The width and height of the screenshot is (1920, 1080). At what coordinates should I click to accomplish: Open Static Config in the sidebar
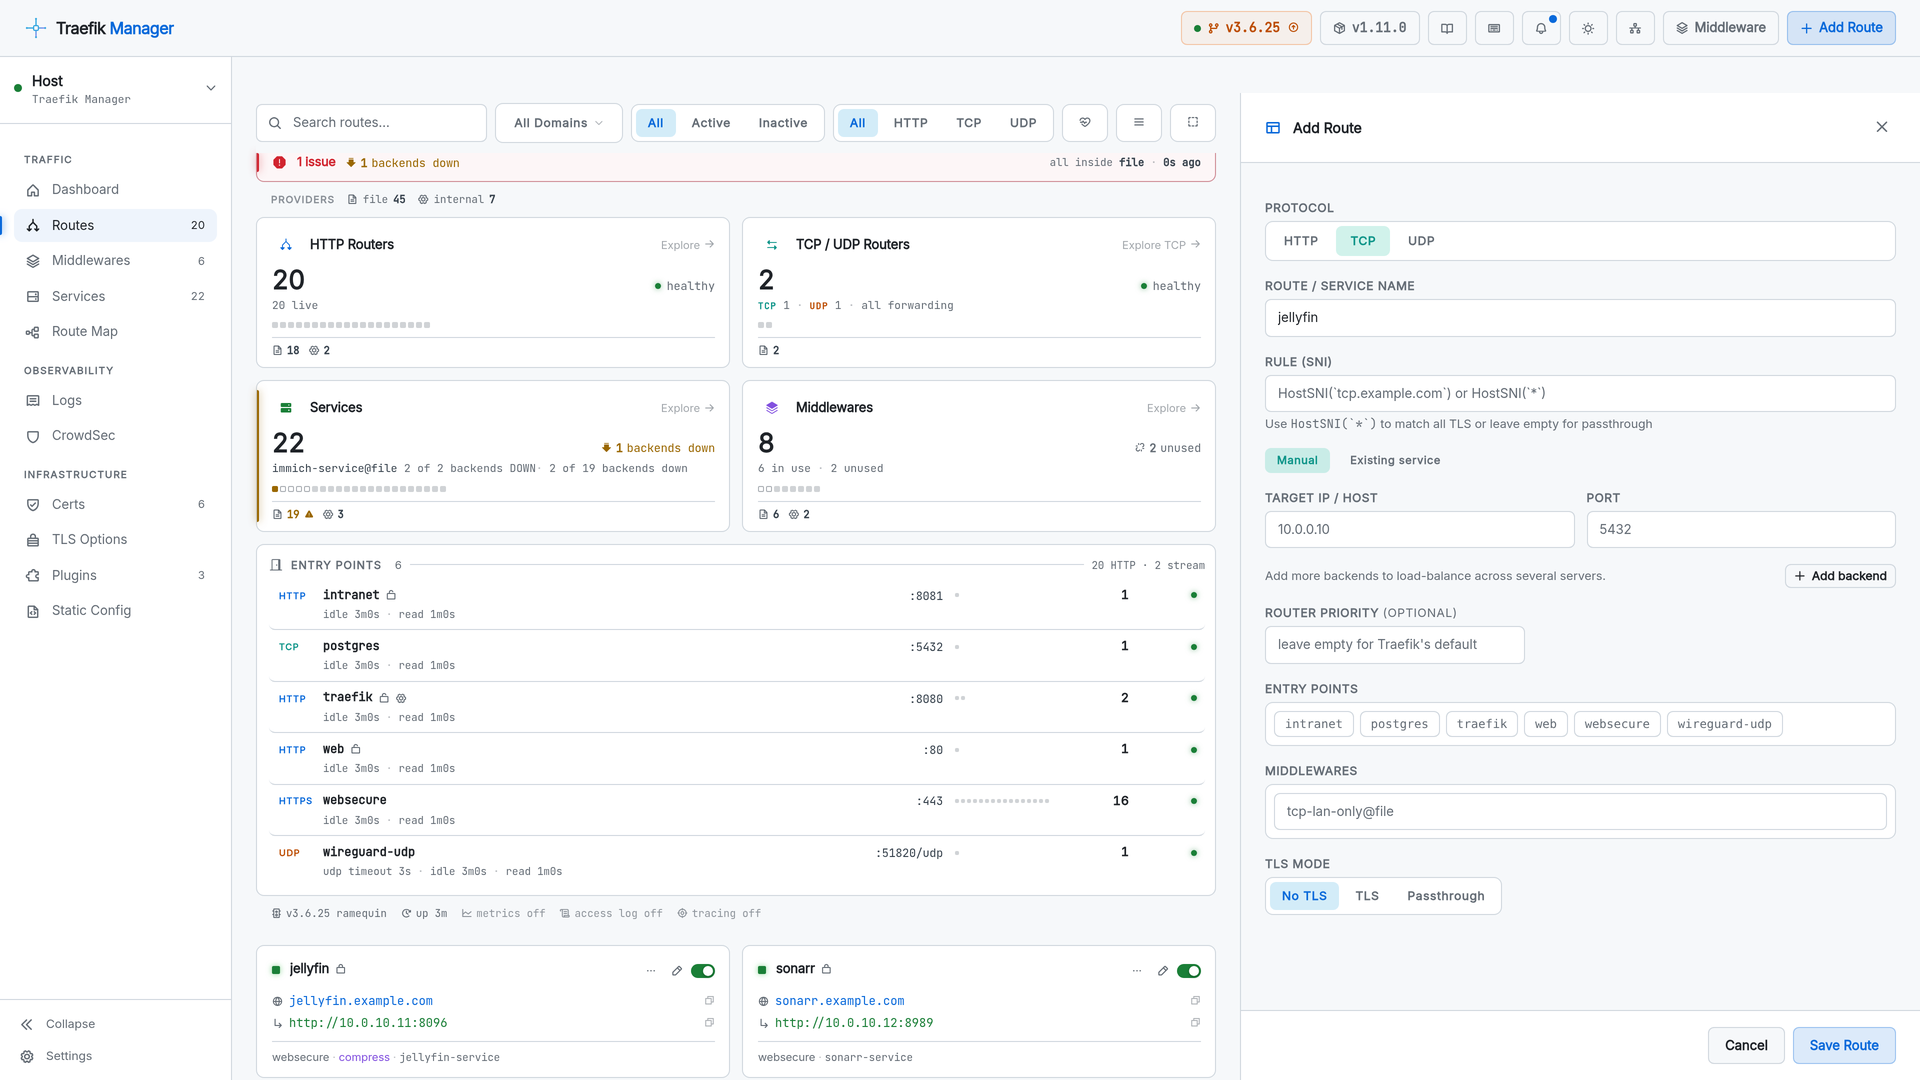116,611
